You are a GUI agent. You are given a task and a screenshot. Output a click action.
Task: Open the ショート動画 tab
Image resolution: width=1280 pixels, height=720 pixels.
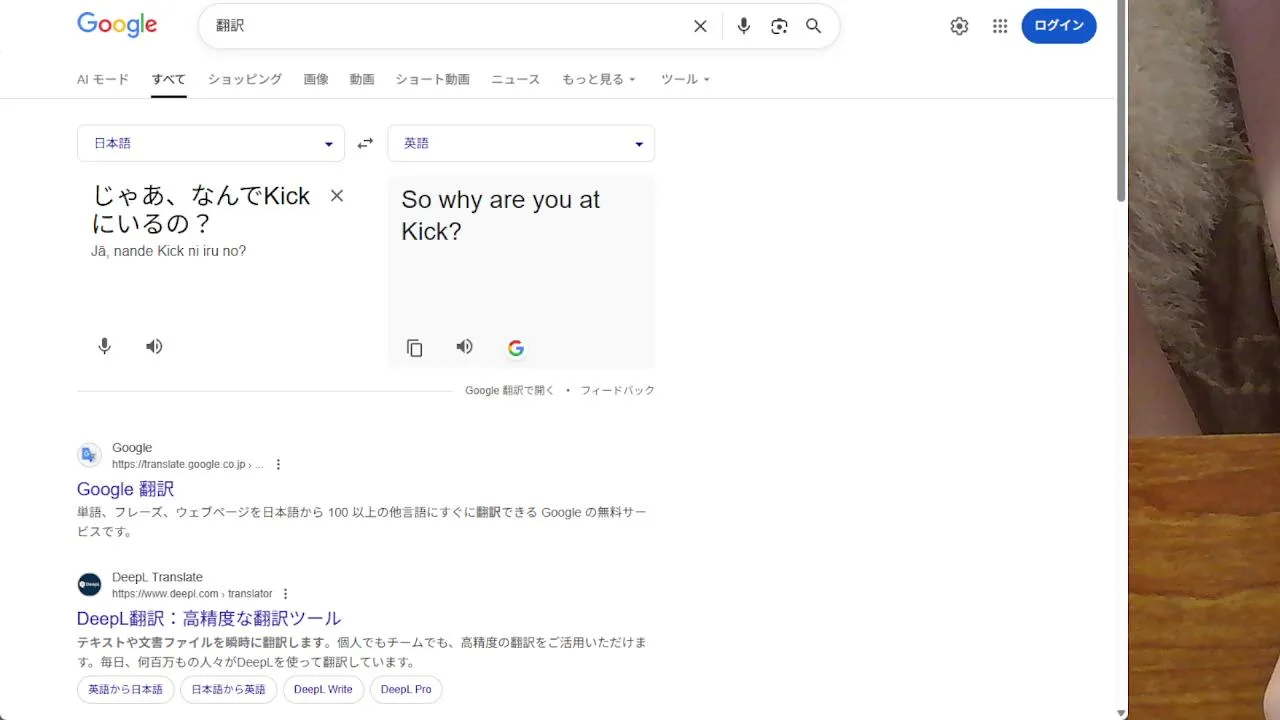click(432, 79)
